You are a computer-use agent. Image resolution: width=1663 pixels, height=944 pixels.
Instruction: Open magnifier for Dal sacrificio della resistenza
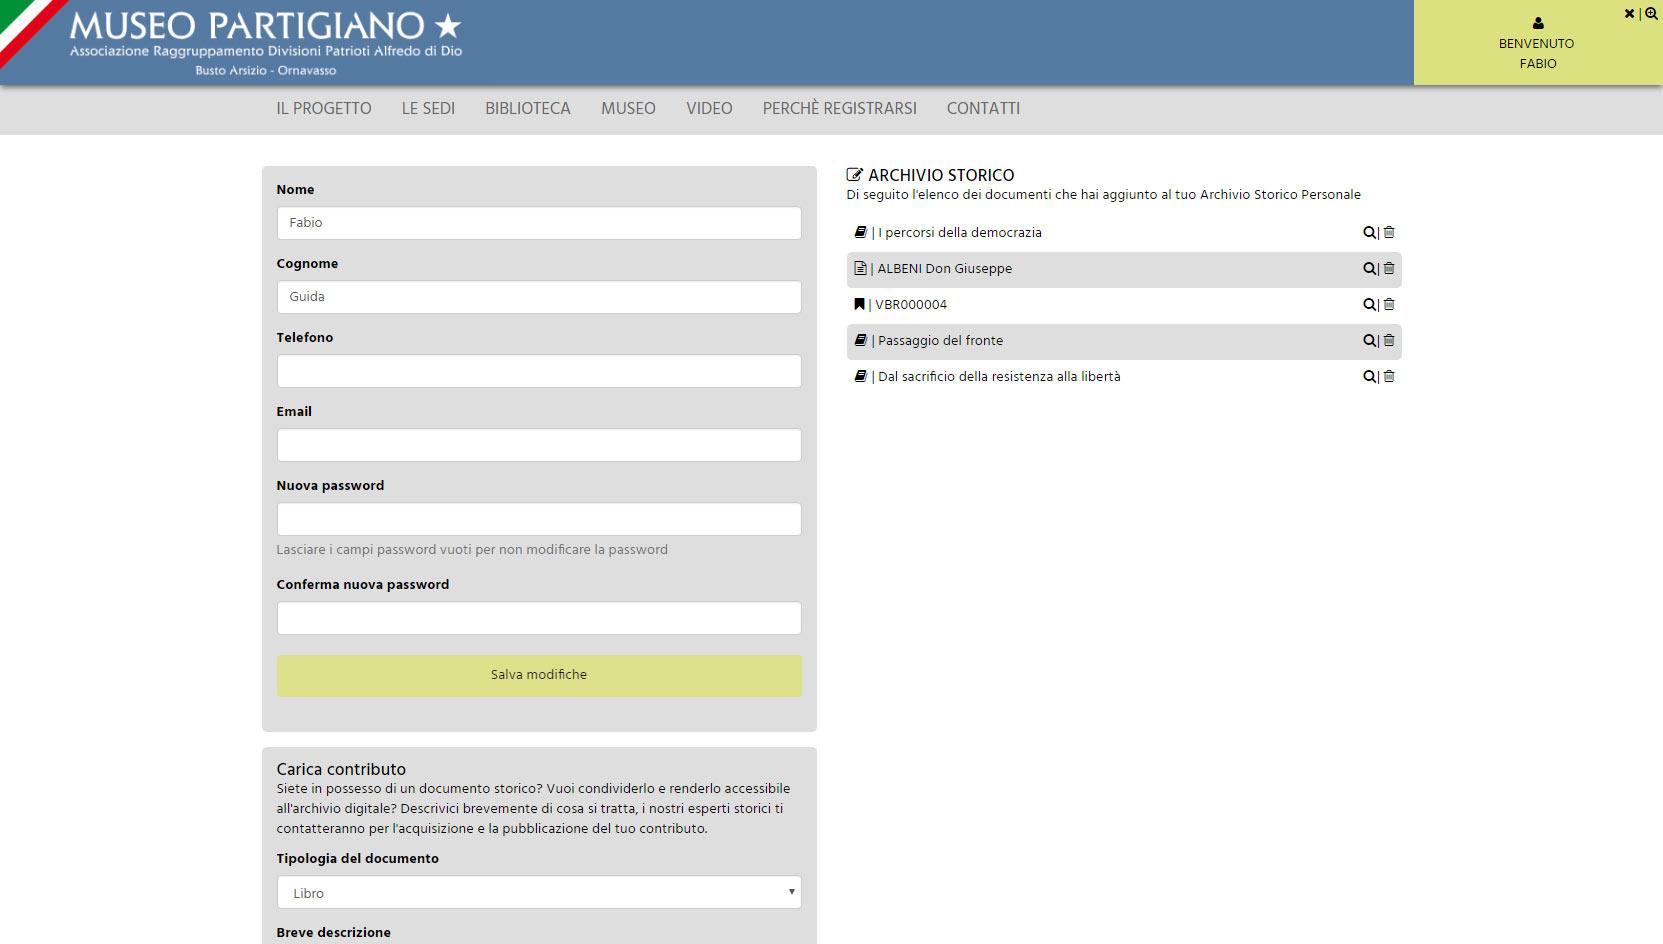pyautogui.click(x=1369, y=377)
